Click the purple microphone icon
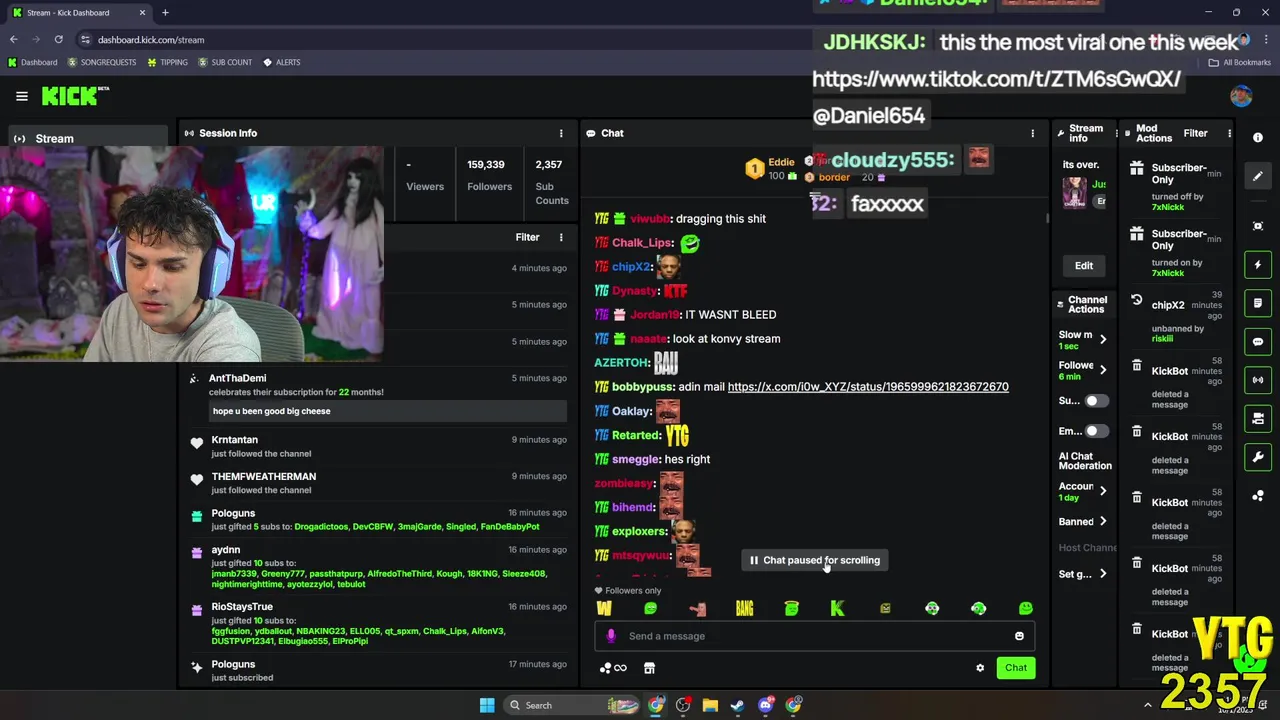 [611, 636]
